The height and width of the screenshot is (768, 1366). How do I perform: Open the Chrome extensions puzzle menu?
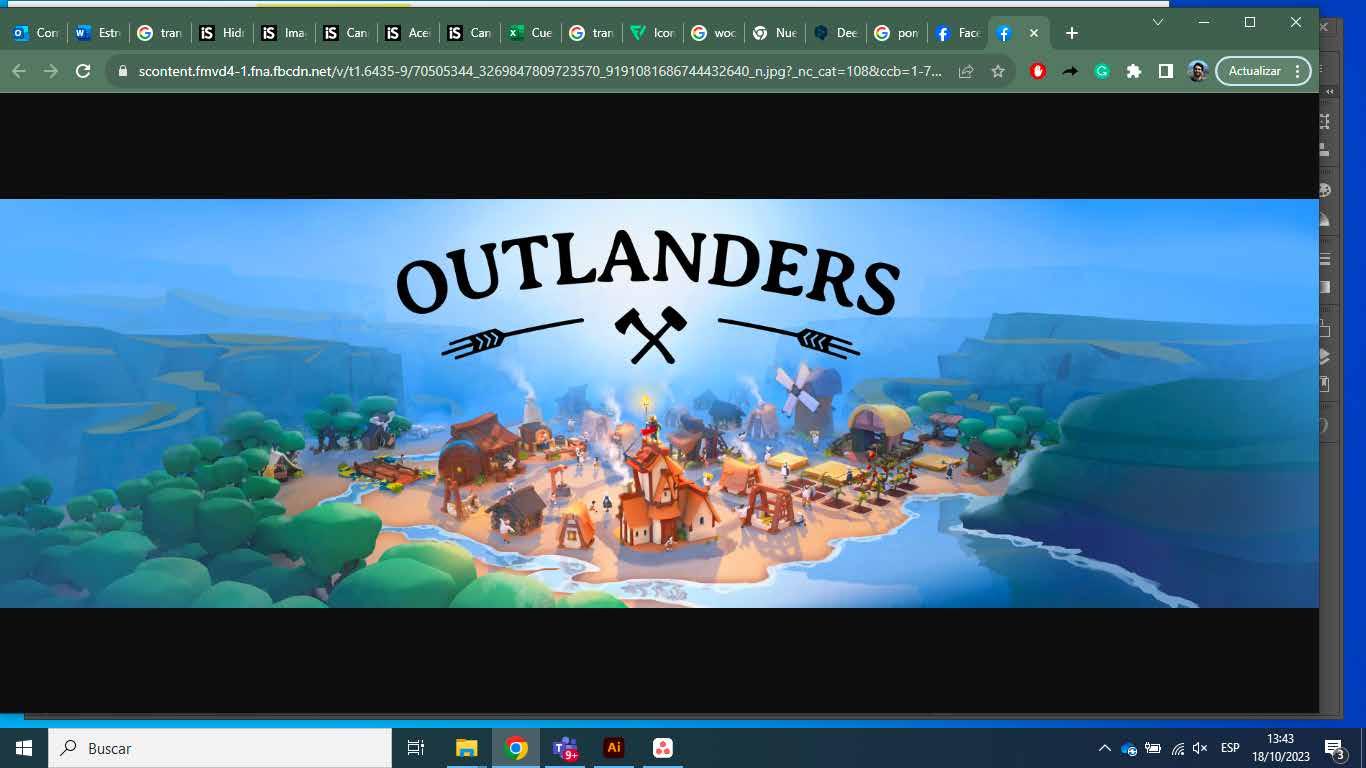click(1134, 71)
